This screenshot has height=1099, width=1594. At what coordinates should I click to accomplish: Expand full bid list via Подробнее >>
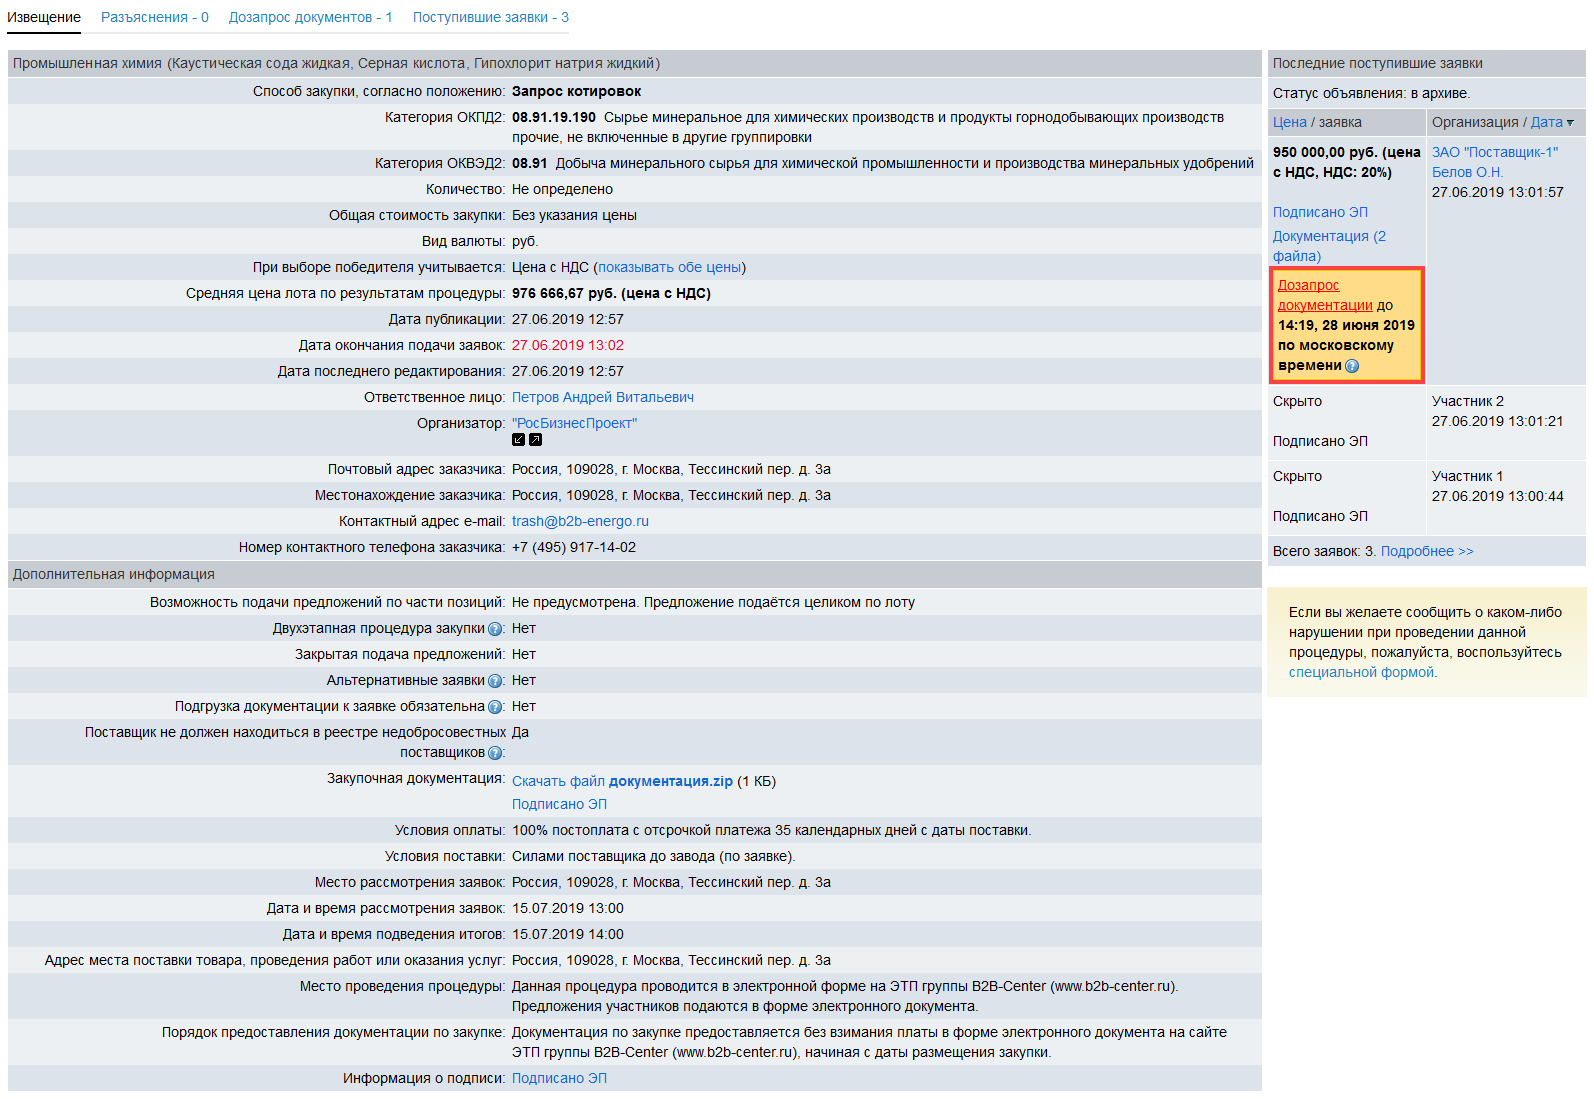click(1426, 551)
